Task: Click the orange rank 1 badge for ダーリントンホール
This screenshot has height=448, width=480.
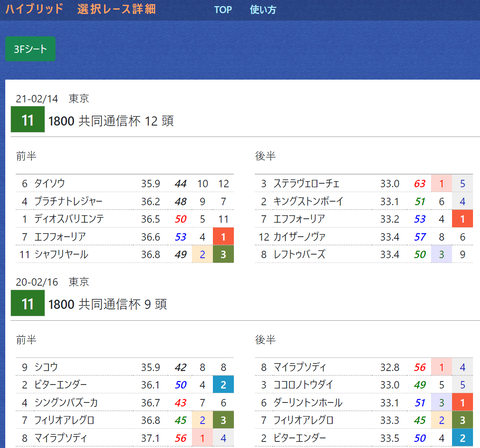Action: coord(462,402)
